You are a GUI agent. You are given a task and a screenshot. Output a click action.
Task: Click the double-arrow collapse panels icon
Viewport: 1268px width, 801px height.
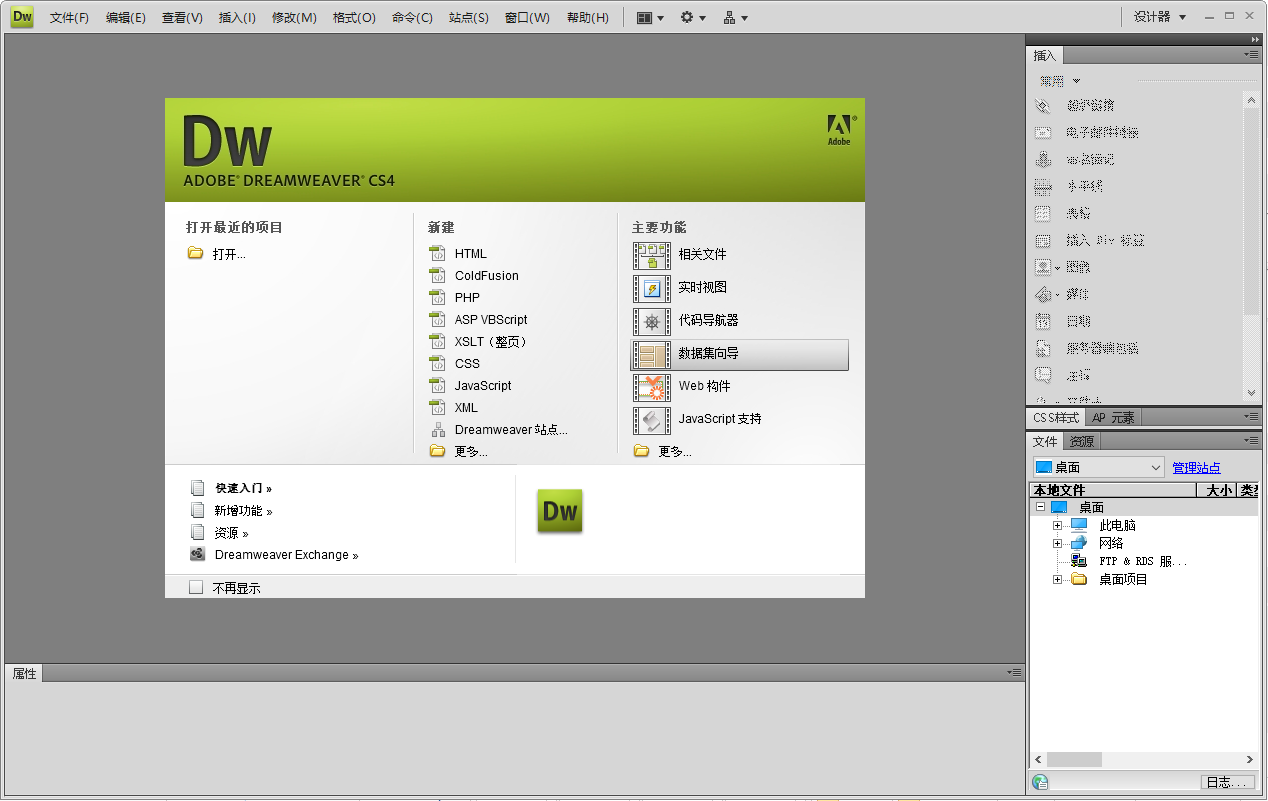1255,39
